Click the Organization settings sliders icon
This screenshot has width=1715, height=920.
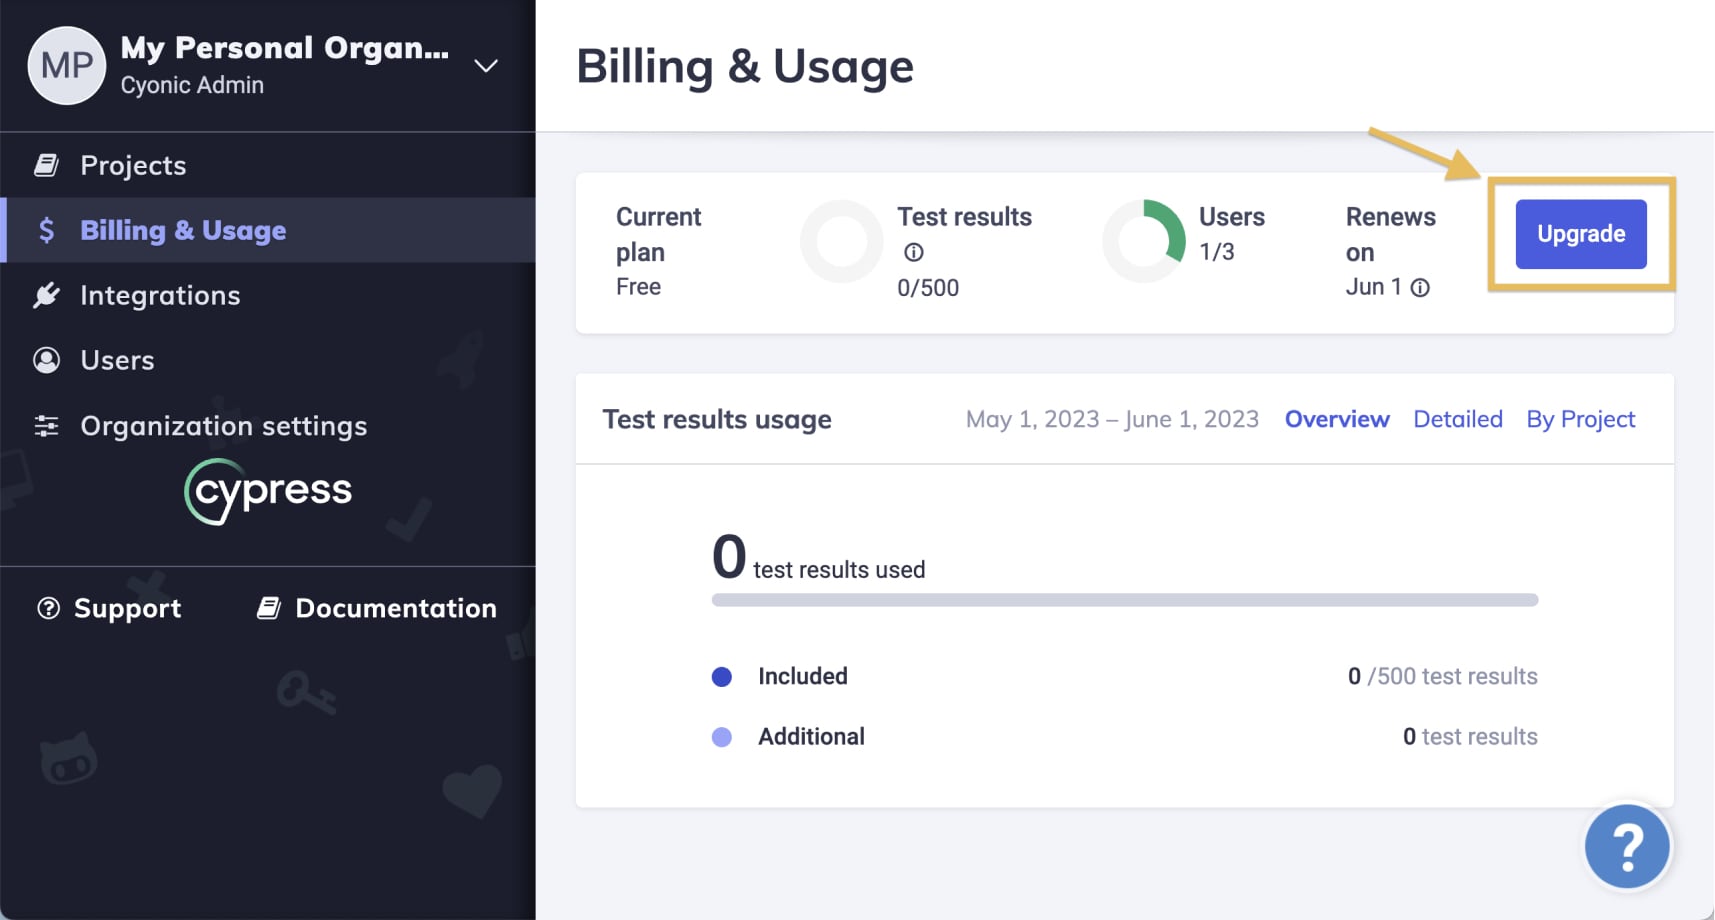pyautogui.click(x=46, y=426)
